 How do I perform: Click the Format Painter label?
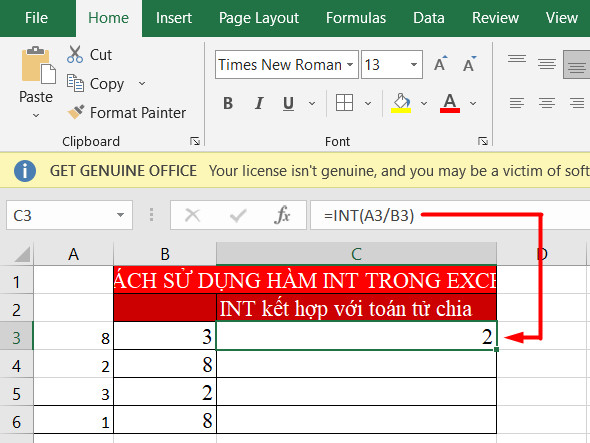(138, 113)
